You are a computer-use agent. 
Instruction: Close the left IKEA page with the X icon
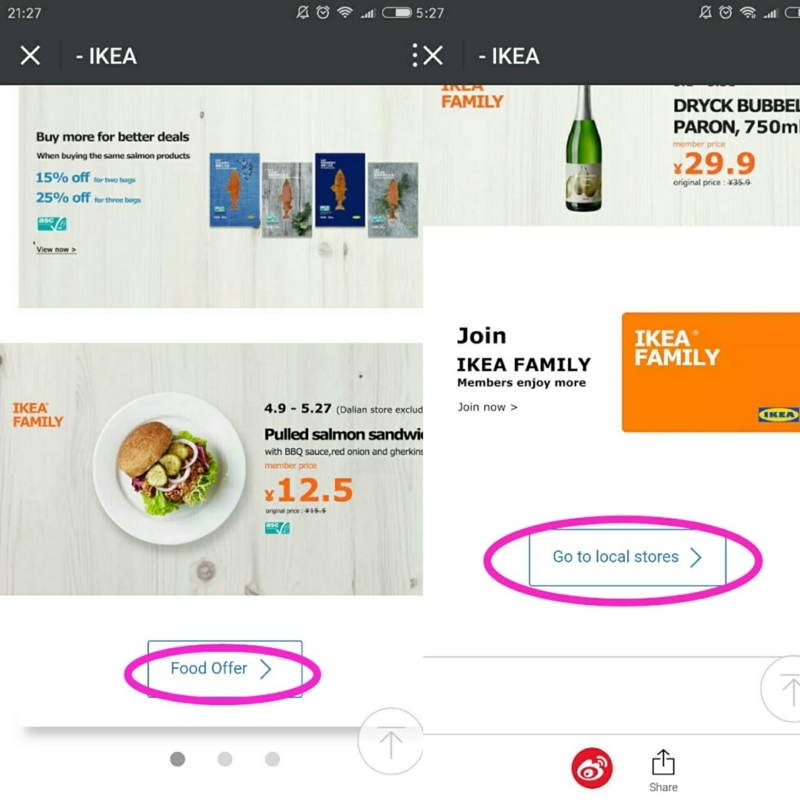30,55
